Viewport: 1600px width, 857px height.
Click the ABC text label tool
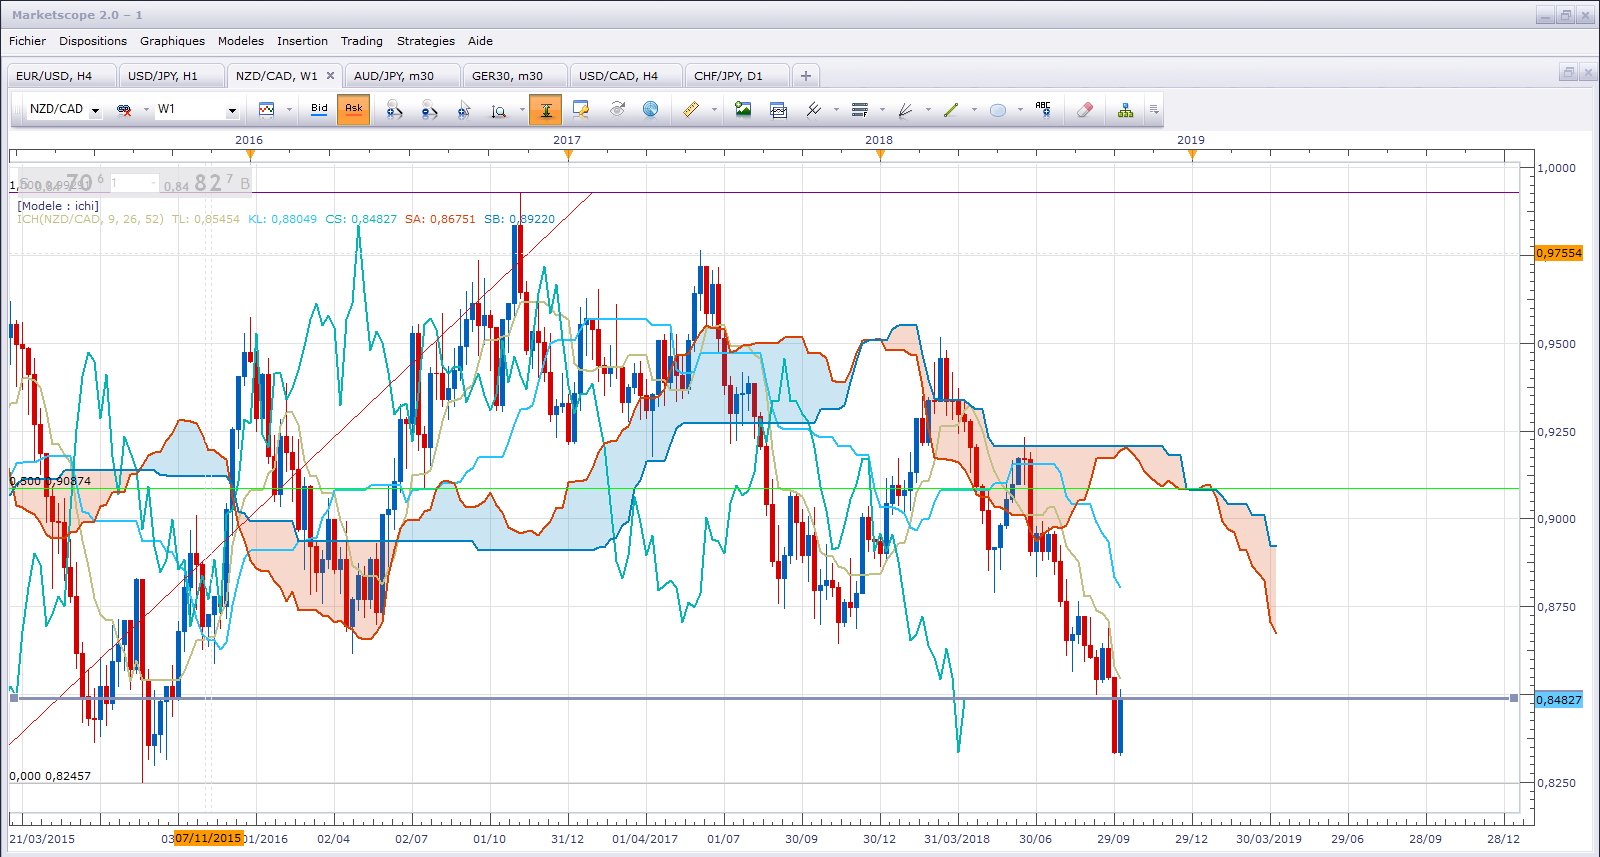pyautogui.click(x=1043, y=110)
